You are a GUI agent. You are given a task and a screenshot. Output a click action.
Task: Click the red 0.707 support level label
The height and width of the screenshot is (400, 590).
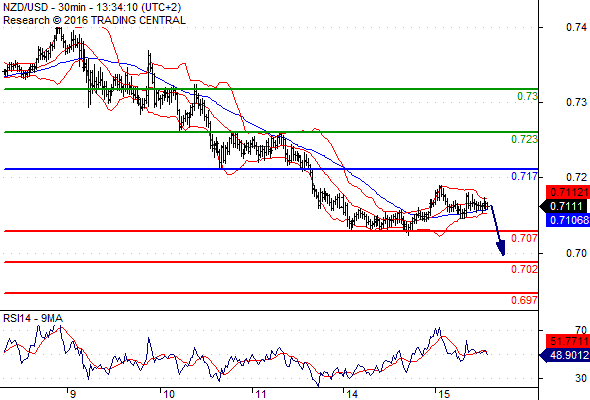click(x=524, y=238)
